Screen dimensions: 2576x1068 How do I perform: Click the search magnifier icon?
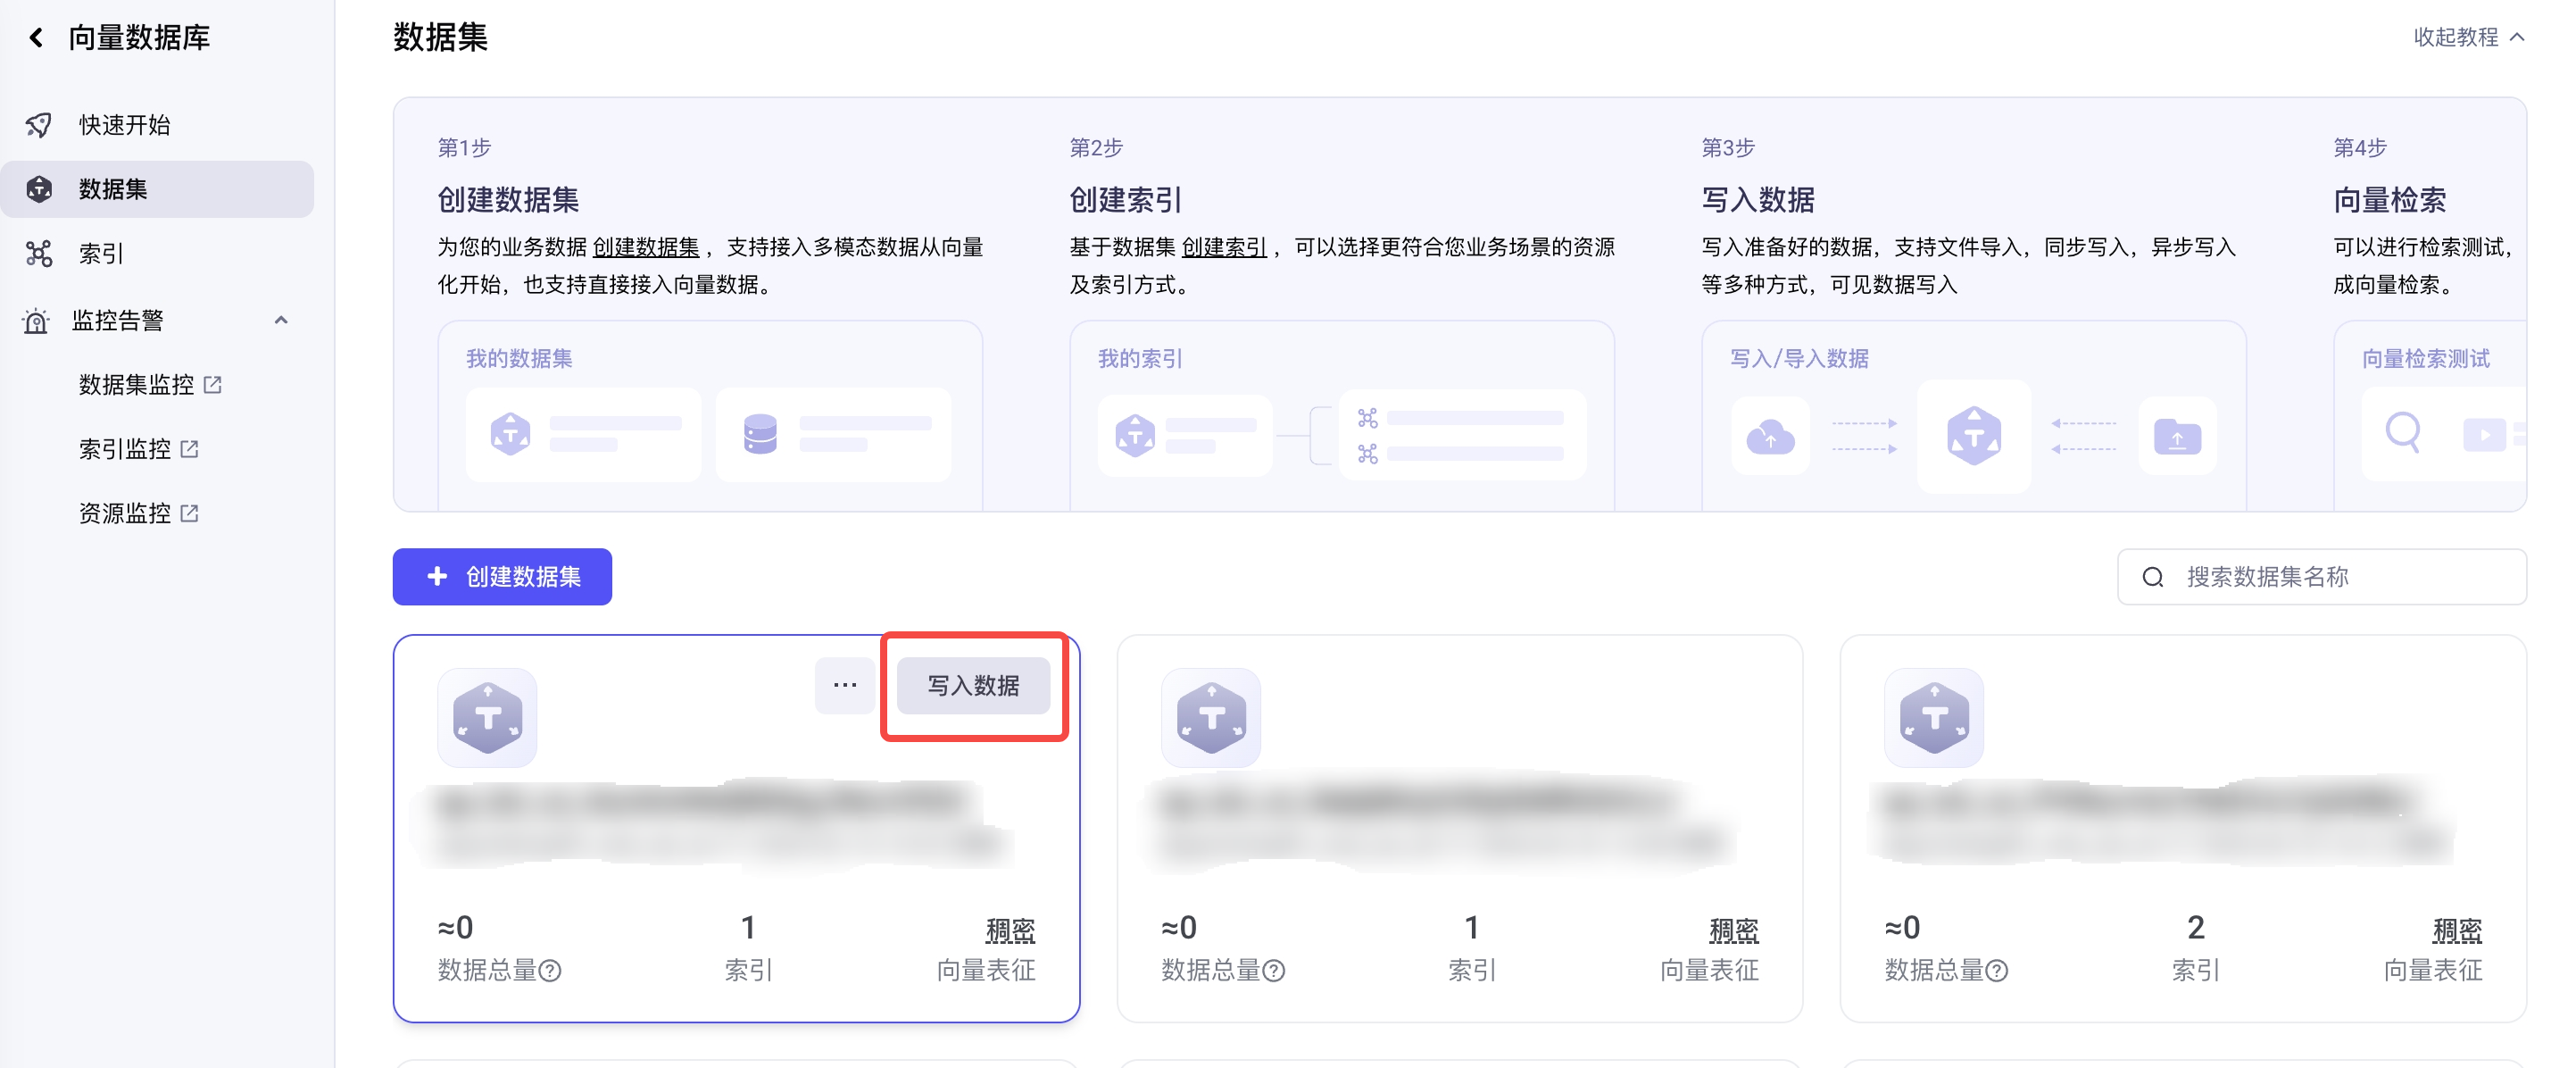click(2152, 577)
